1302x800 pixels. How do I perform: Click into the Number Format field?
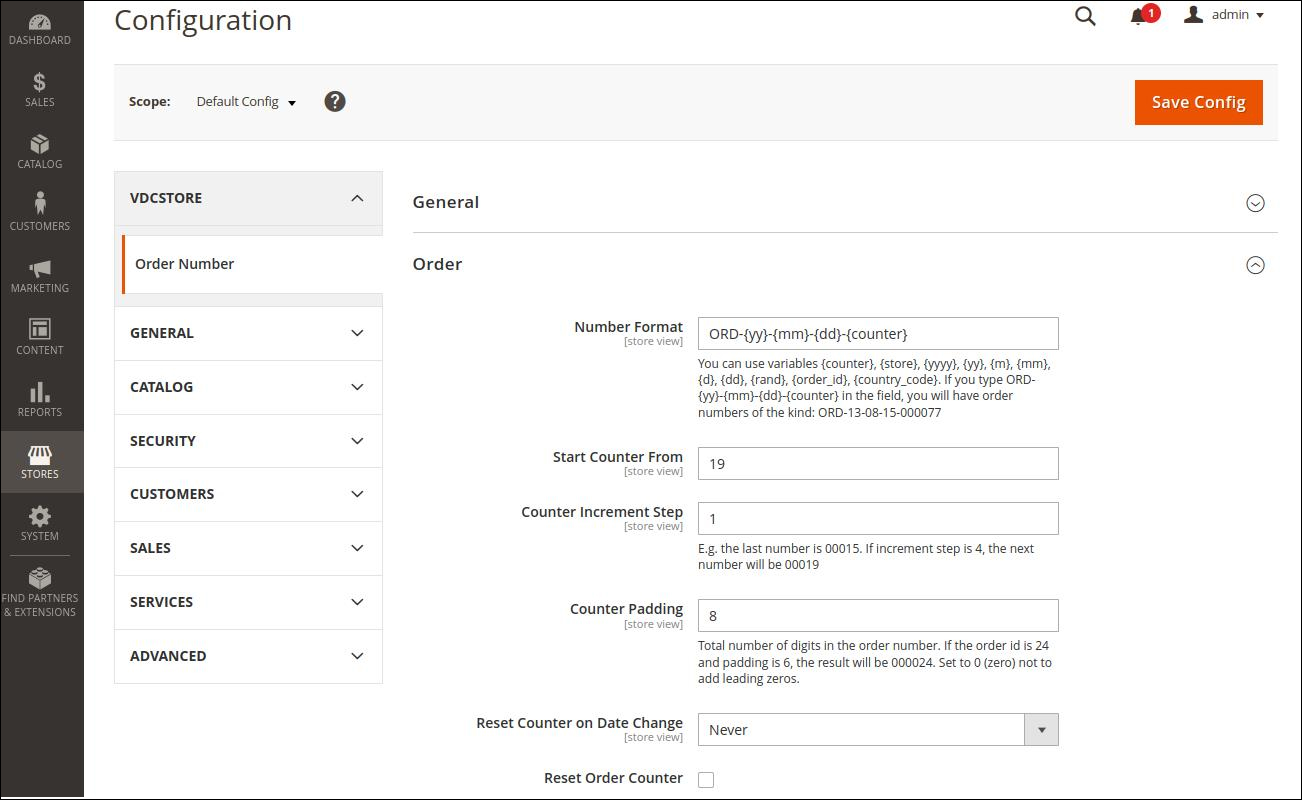[x=877, y=334]
